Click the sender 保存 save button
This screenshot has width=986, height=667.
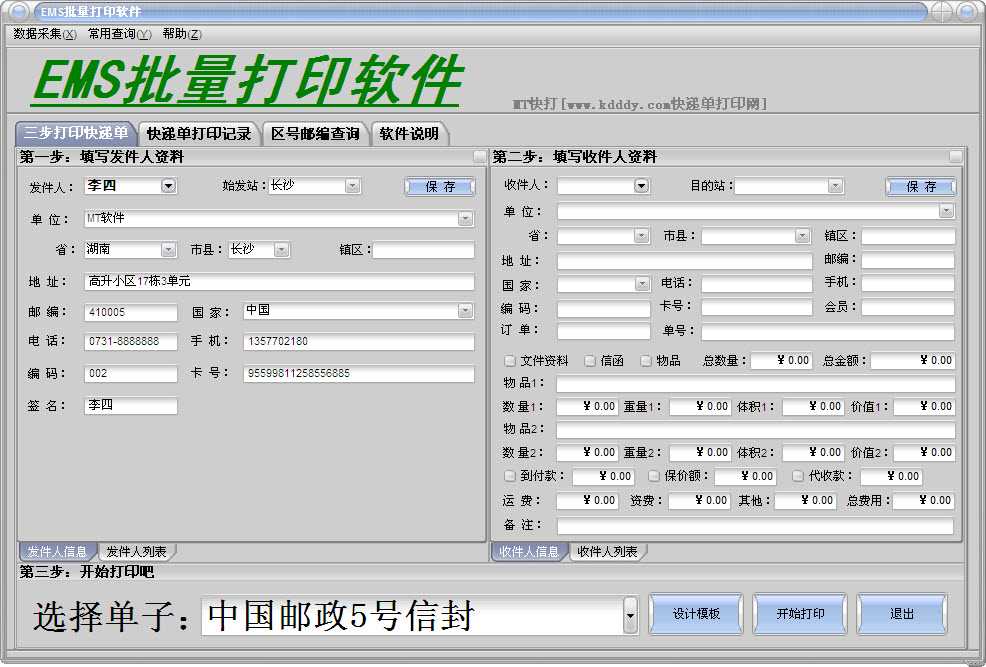coord(439,186)
